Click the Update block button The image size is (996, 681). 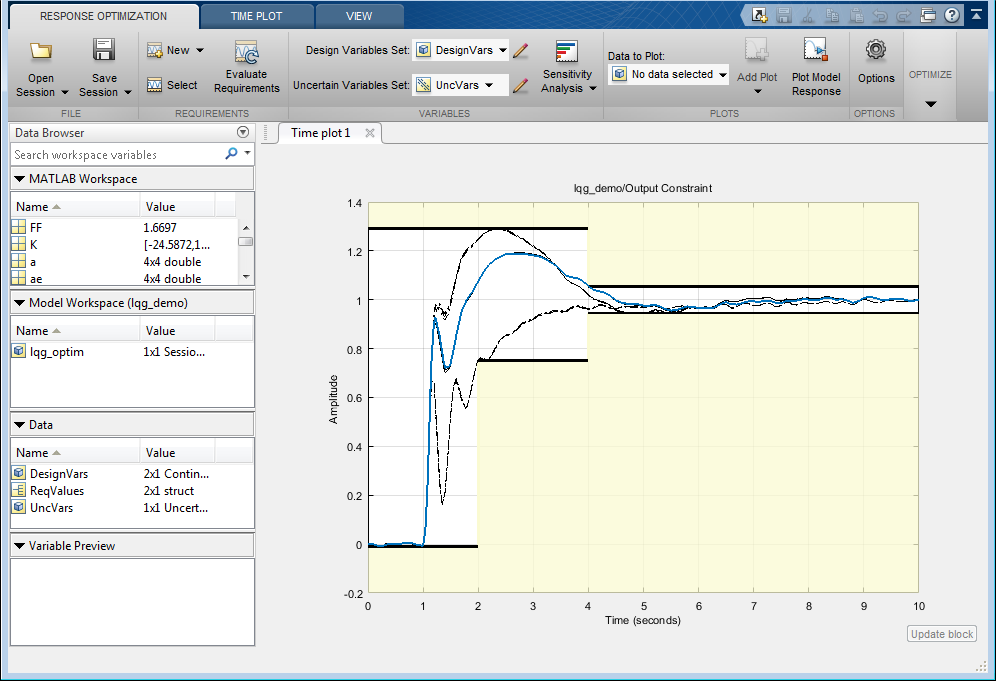pyautogui.click(x=941, y=634)
